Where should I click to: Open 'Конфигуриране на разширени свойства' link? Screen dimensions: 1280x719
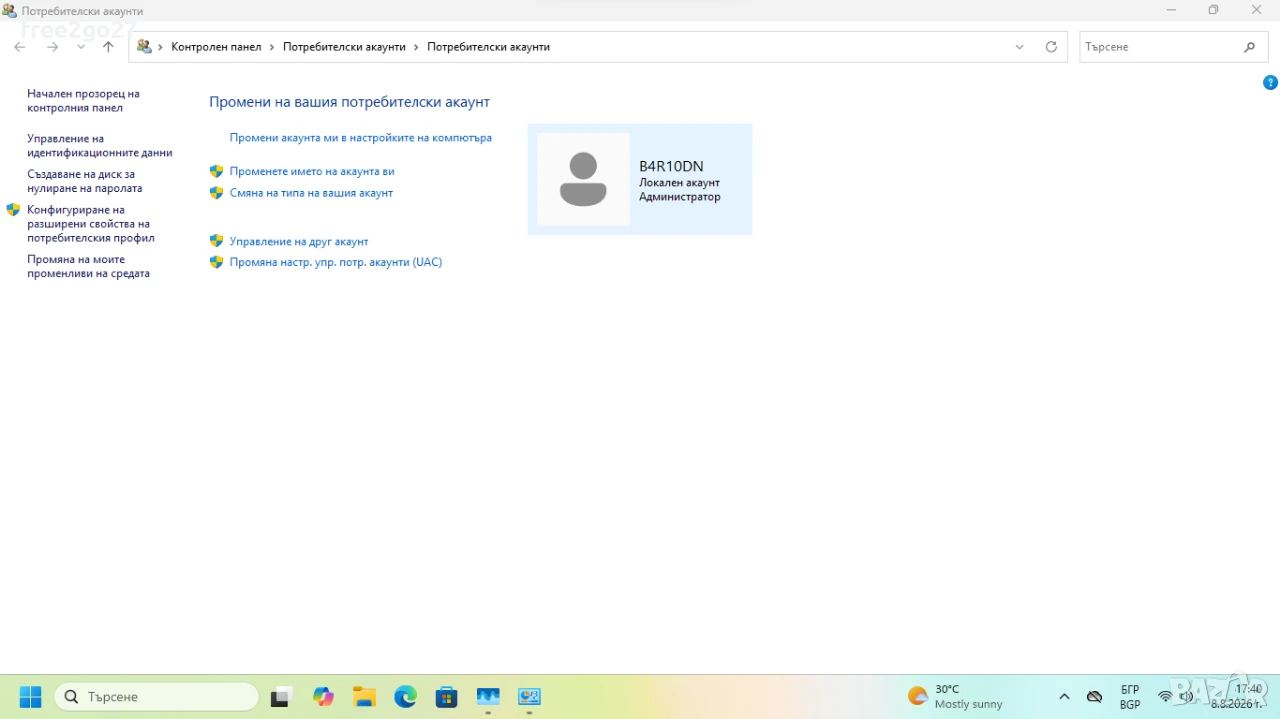(x=90, y=224)
